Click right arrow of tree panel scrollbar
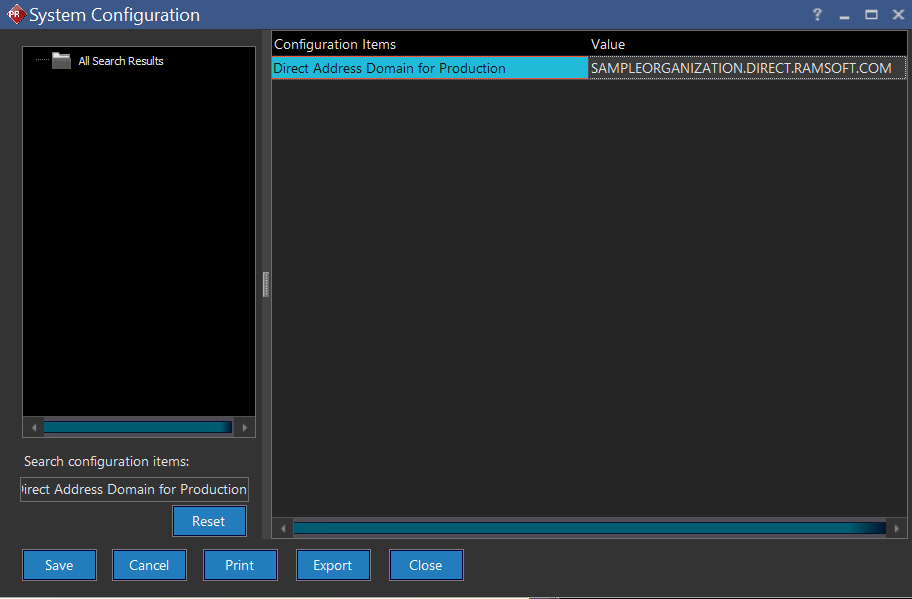 [x=245, y=427]
